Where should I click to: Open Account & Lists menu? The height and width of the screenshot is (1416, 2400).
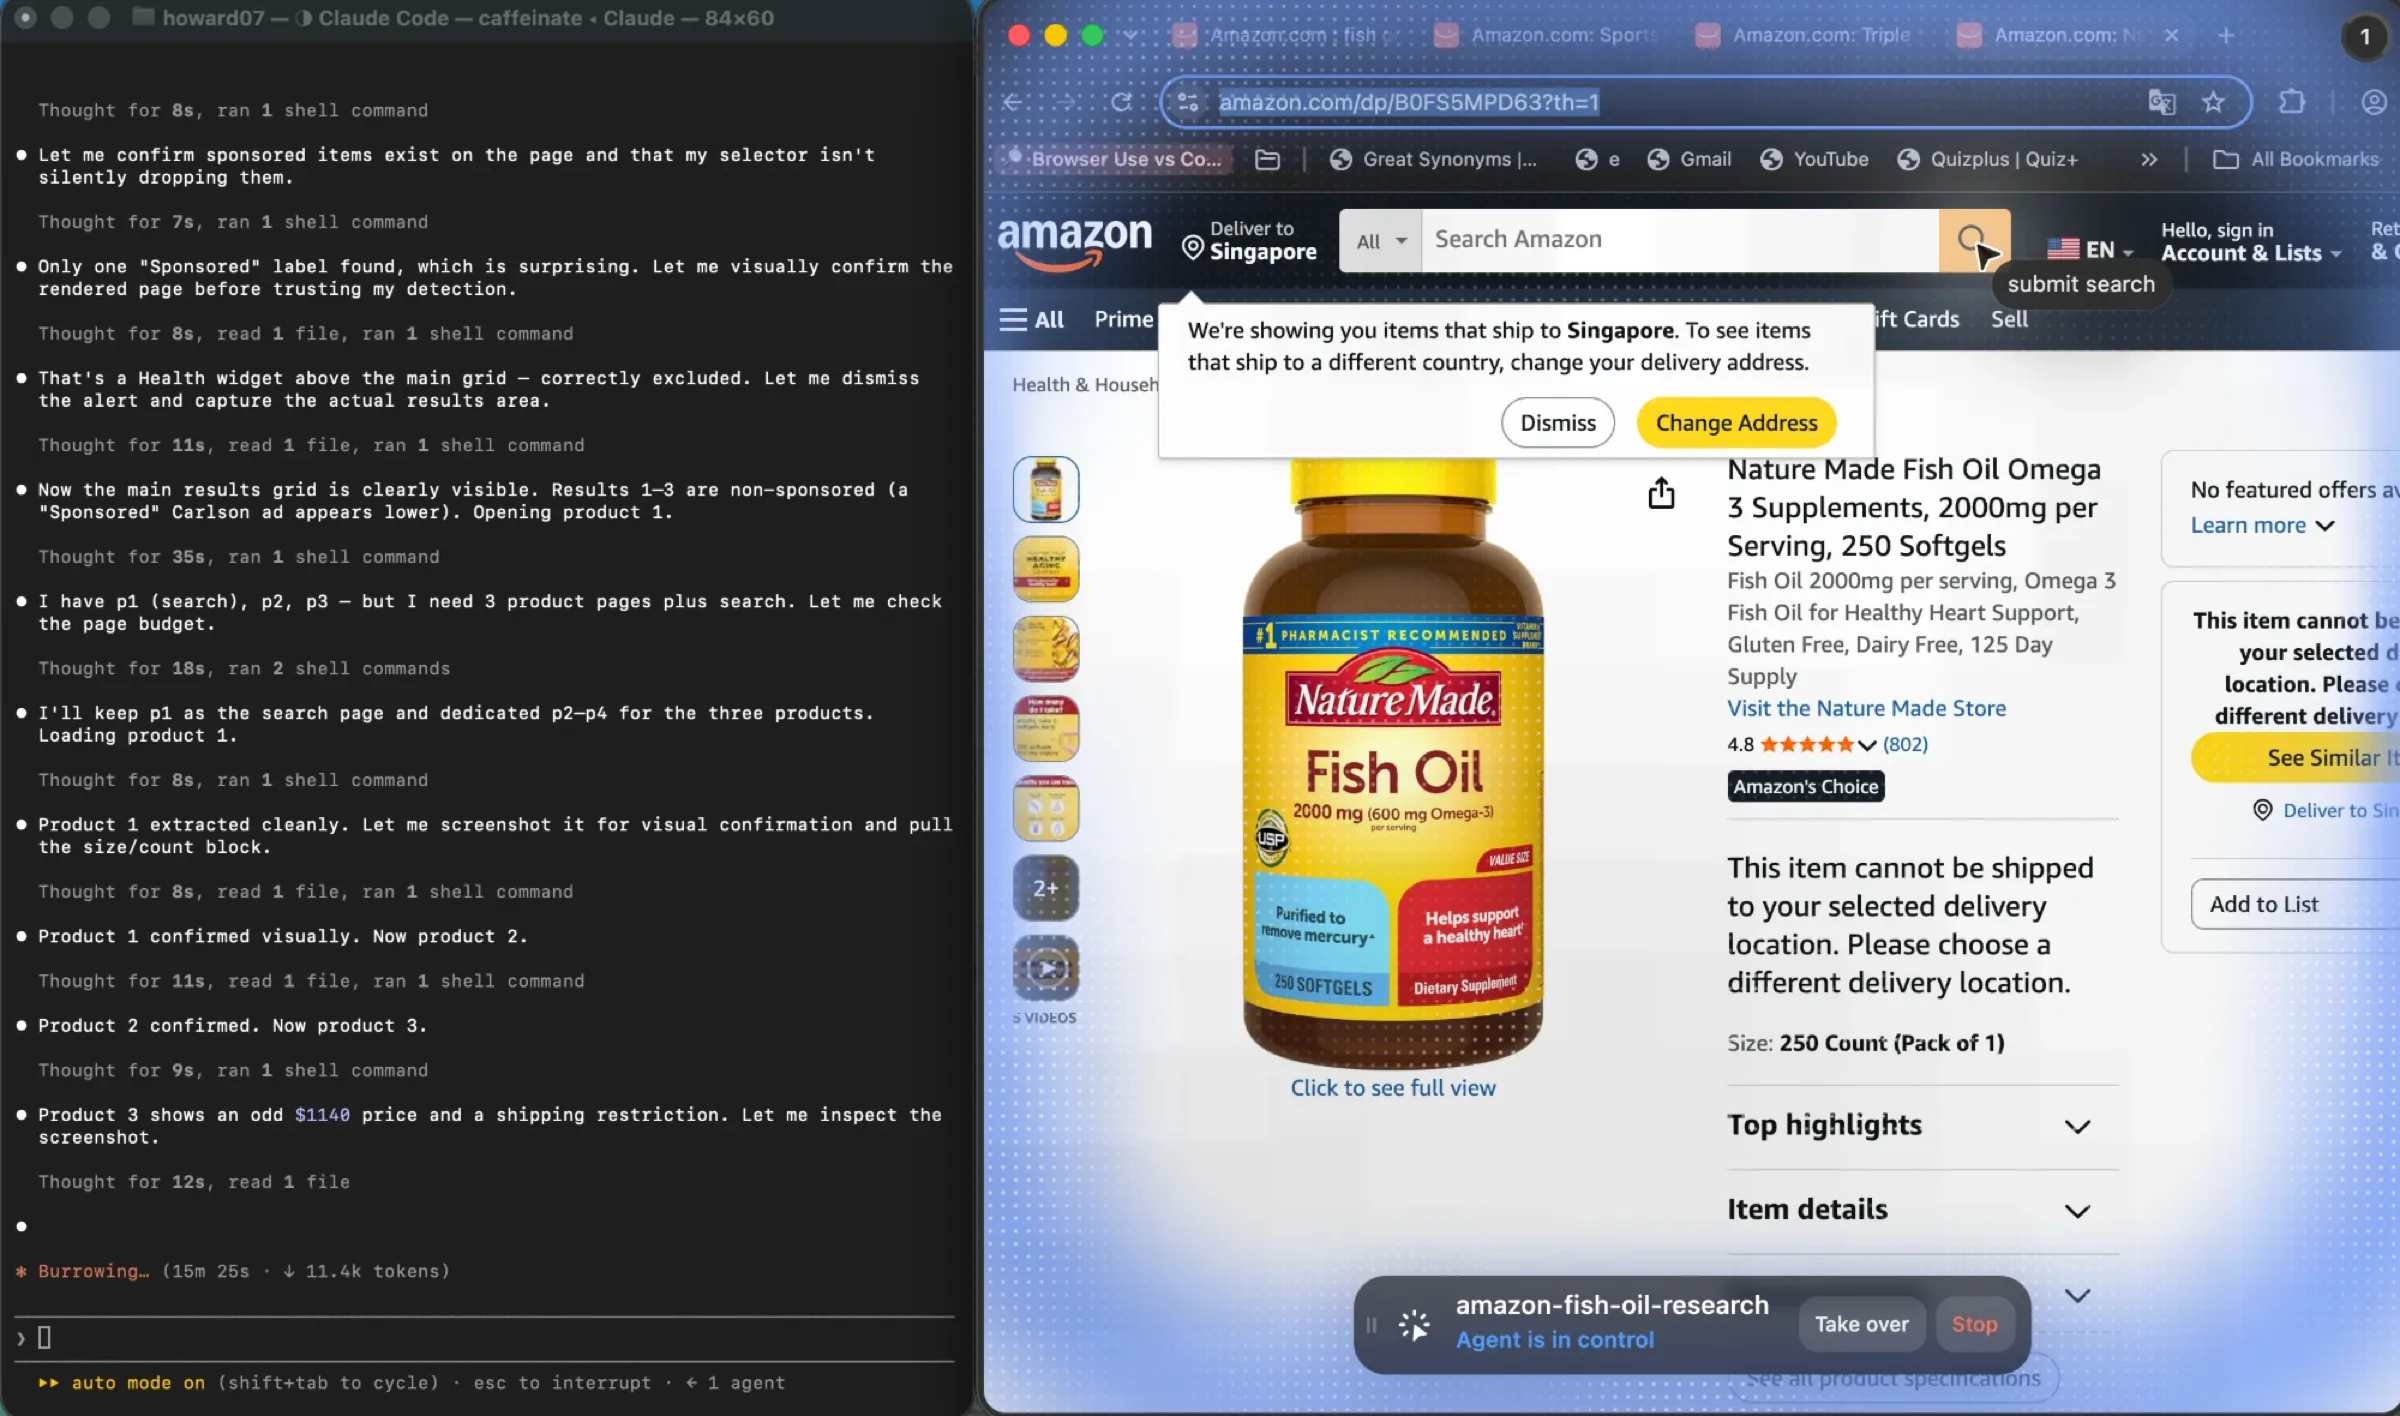(2251, 243)
